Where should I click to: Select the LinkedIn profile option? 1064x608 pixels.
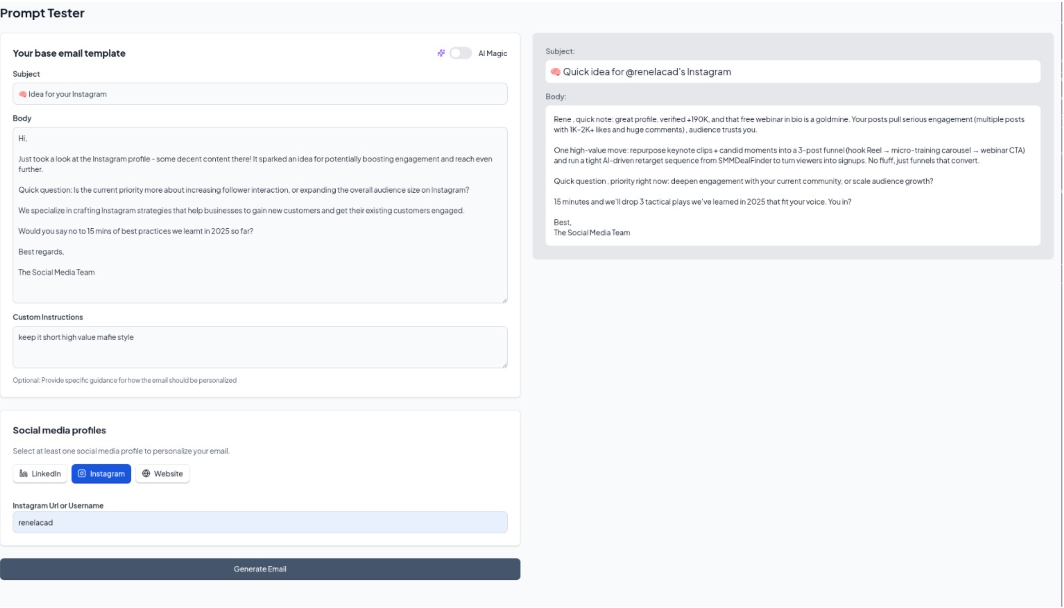(x=40, y=474)
